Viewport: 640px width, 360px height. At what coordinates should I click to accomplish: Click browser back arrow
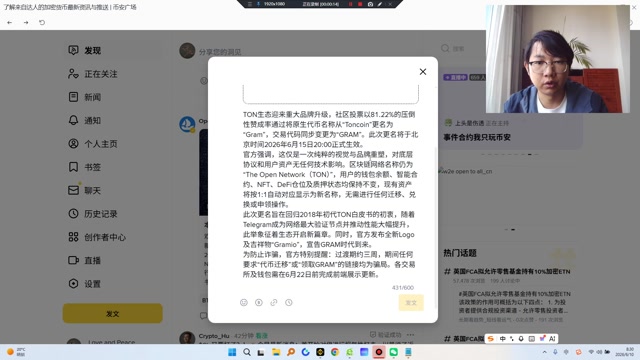[x=9, y=22]
